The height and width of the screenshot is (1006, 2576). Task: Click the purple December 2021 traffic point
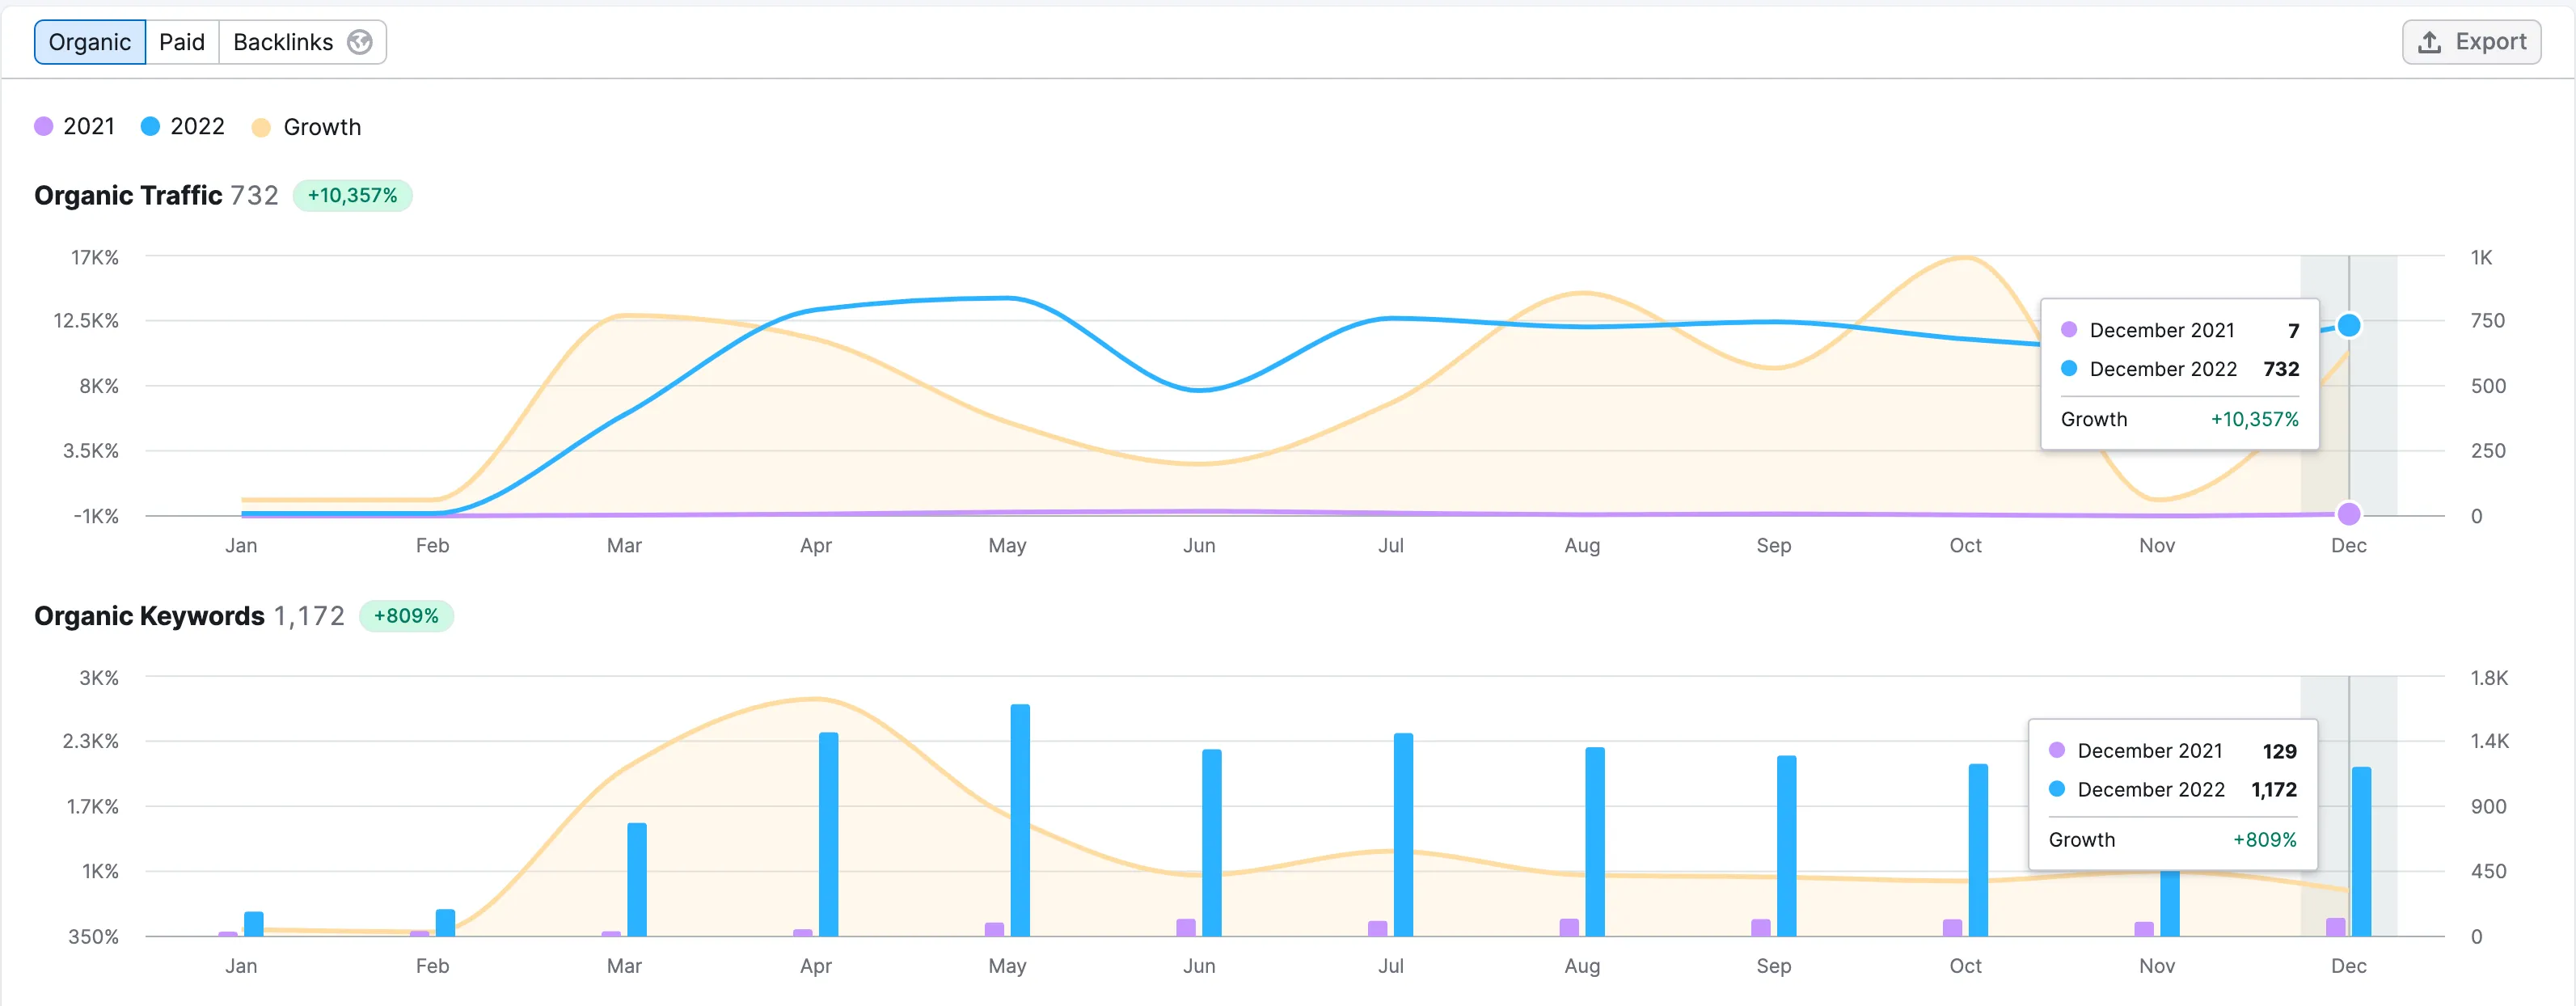(x=2349, y=514)
